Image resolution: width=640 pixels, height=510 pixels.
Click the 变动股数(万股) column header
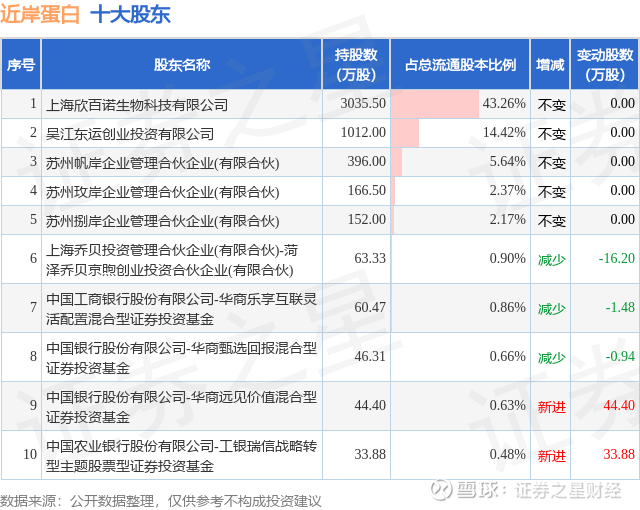(x=605, y=64)
